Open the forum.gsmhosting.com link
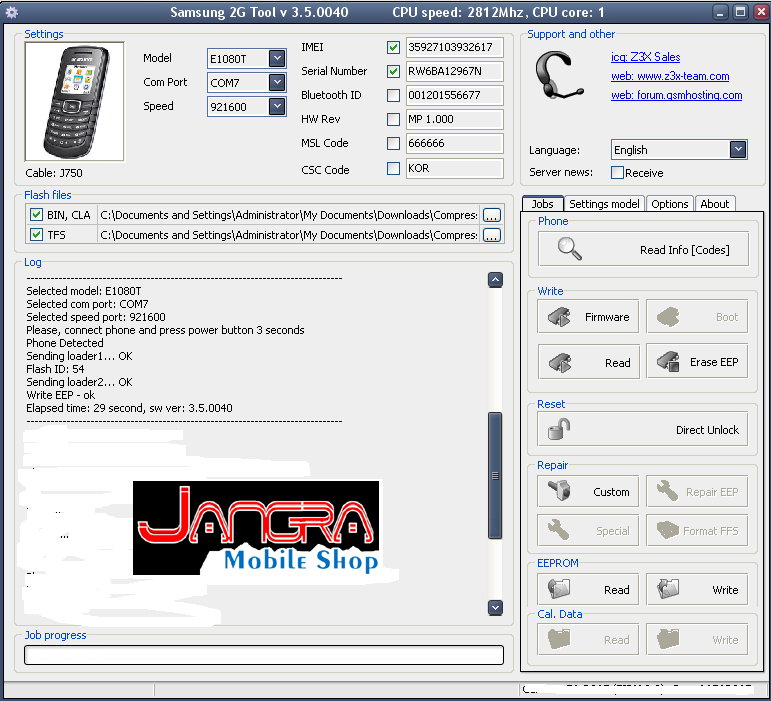Viewport: 771px width, 701px height. tap(676, 95)
